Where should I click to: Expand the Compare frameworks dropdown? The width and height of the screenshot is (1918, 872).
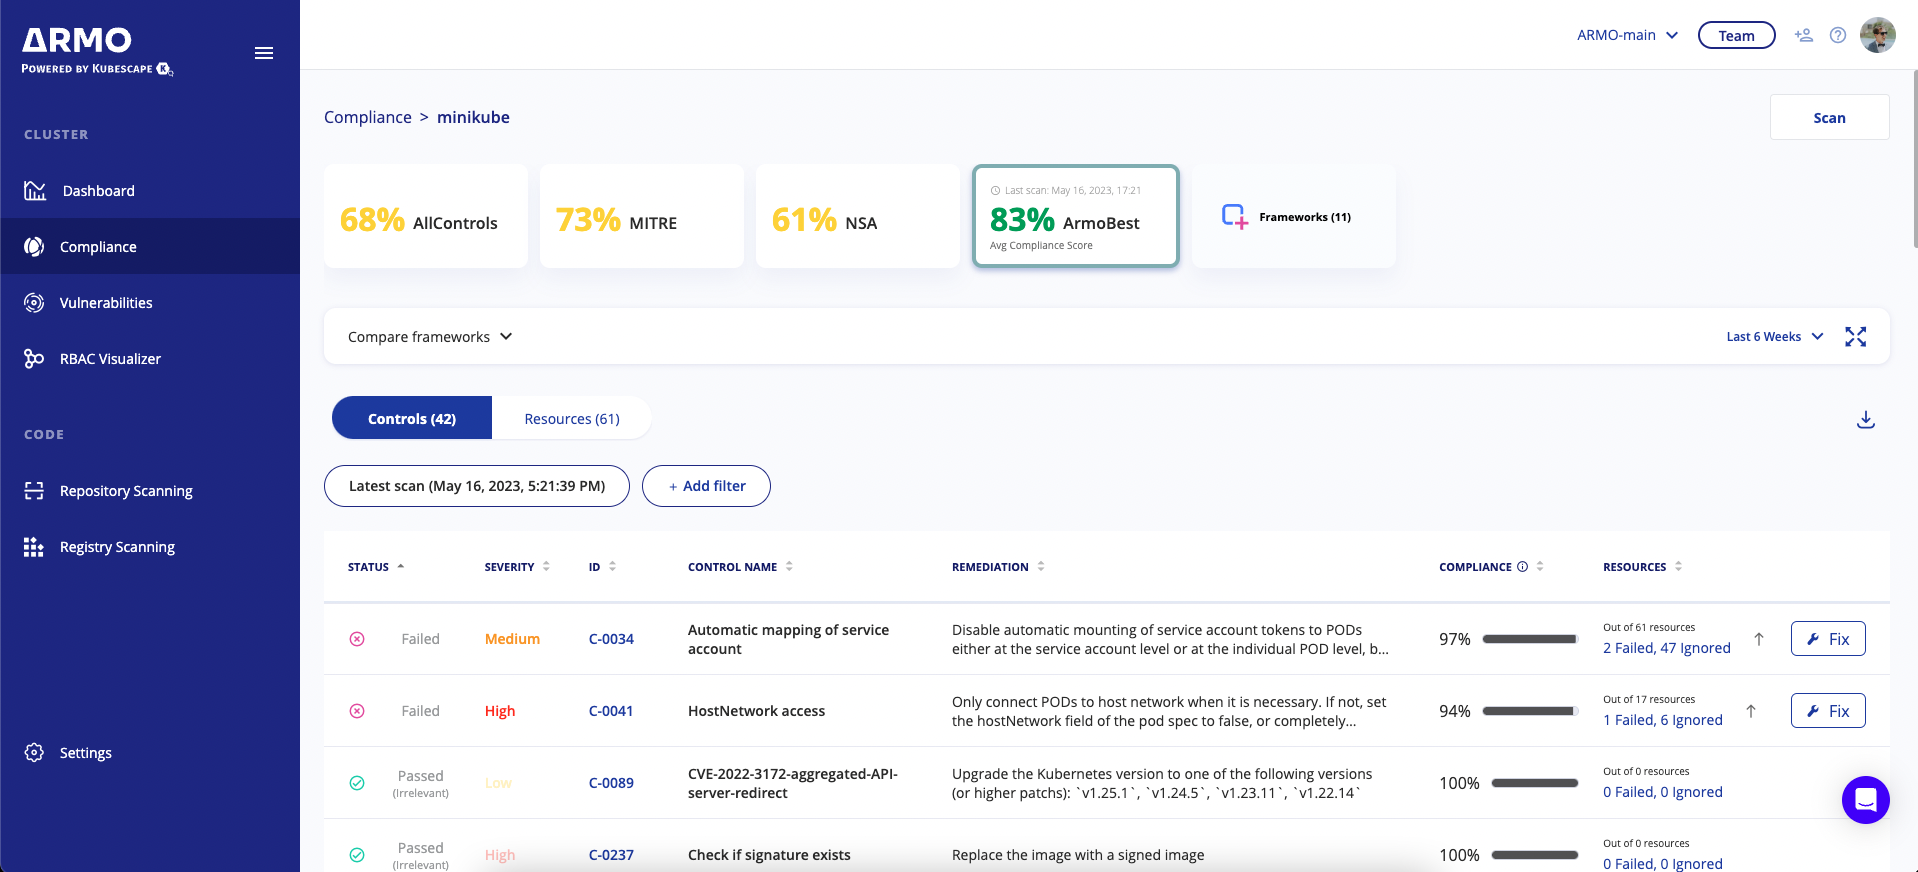[x=430, y=337]
